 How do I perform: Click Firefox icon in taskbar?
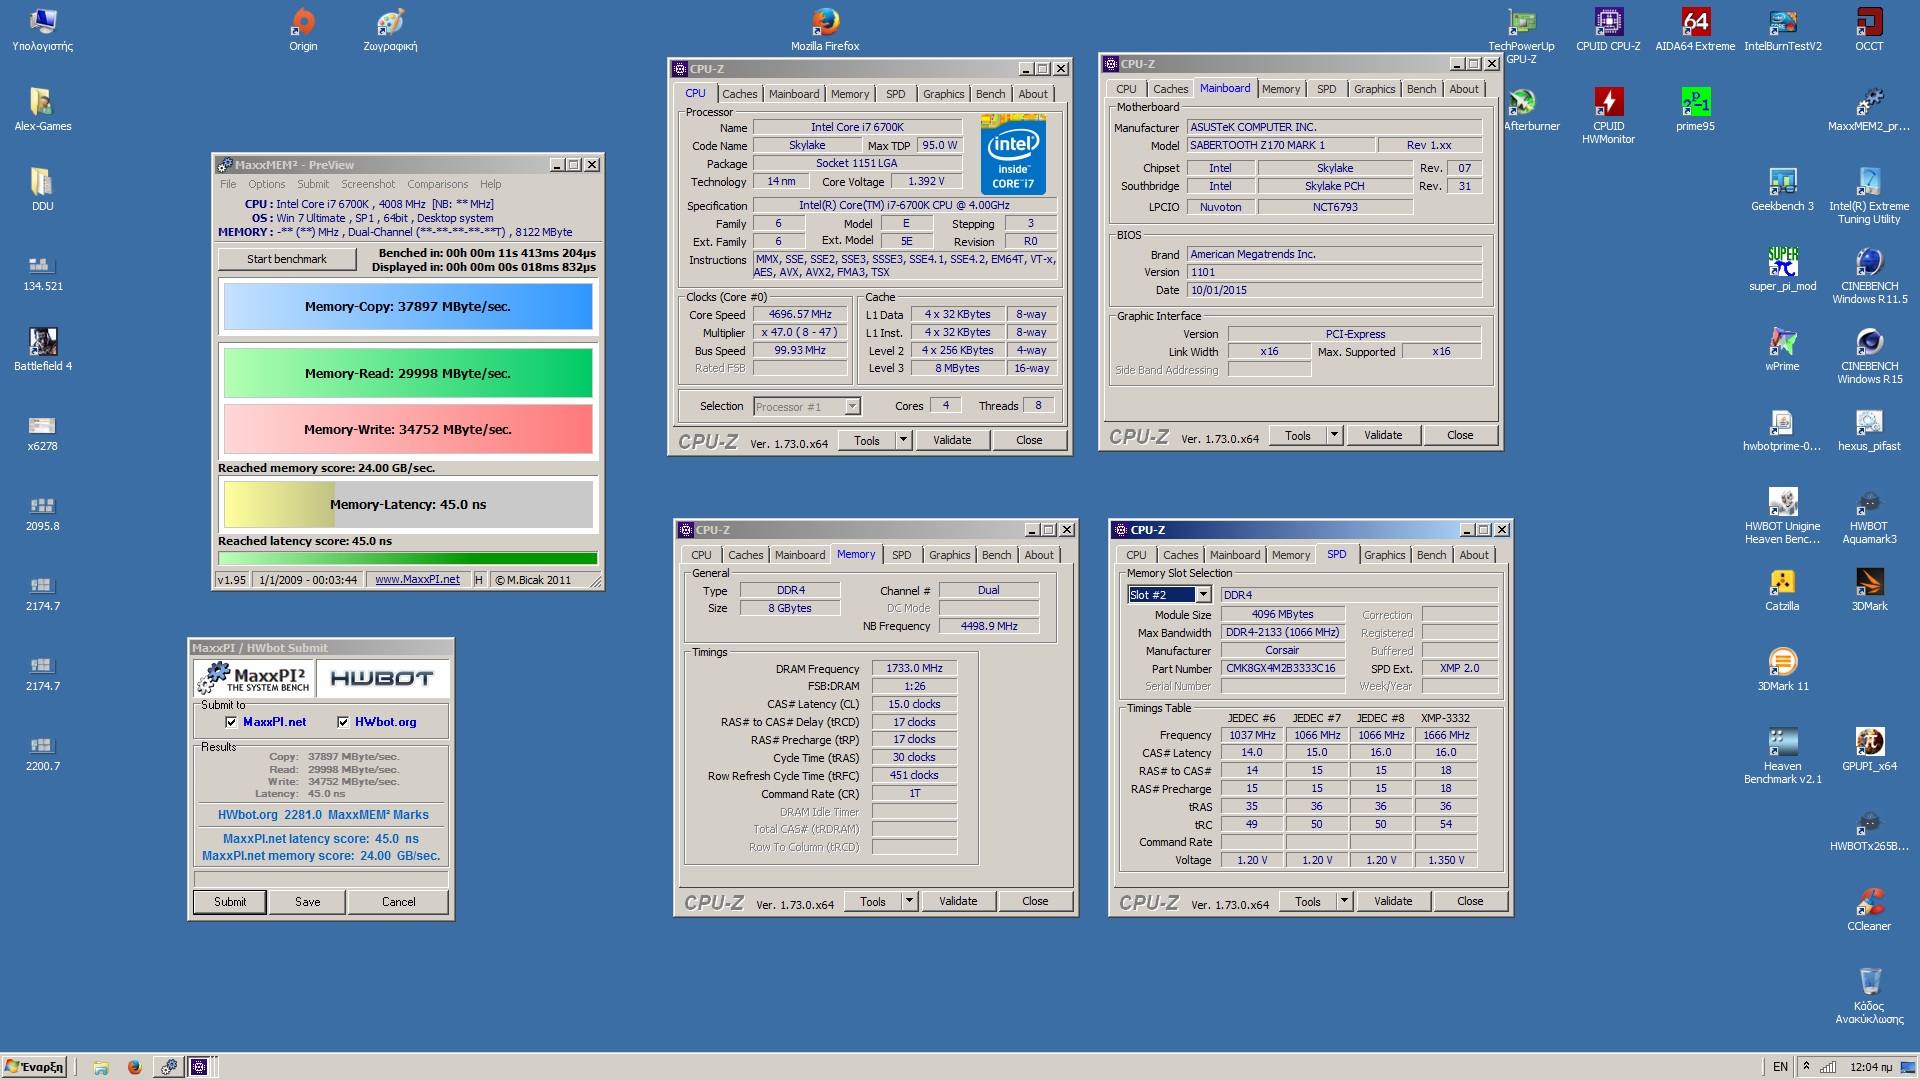(134, 1067)
